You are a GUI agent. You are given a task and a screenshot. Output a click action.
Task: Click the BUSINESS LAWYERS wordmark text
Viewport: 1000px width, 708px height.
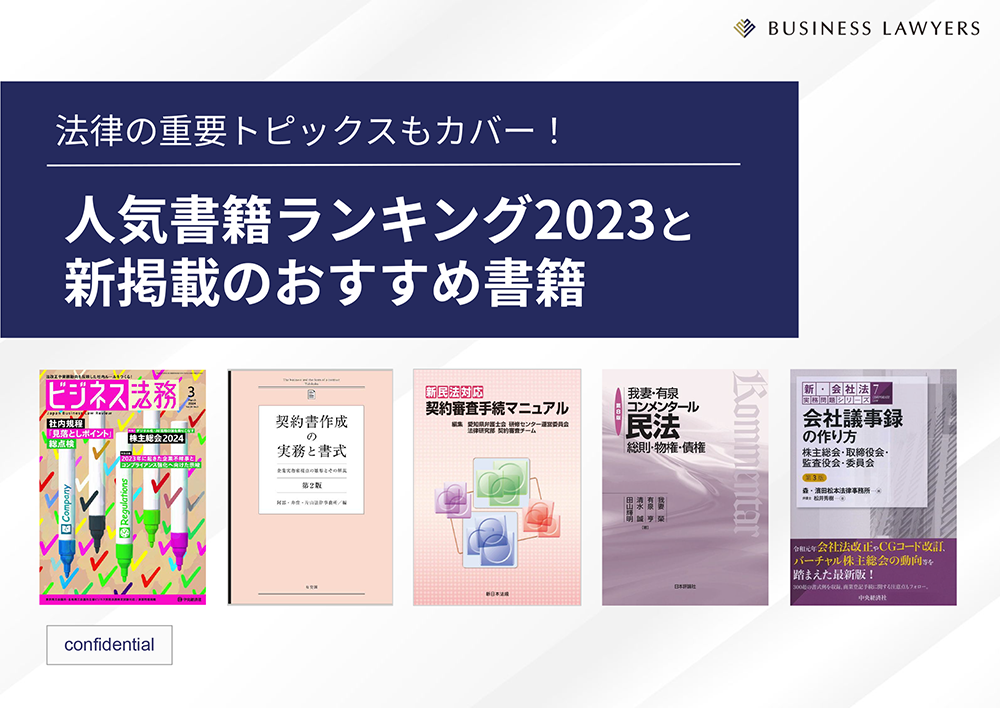tap(874, 29)
